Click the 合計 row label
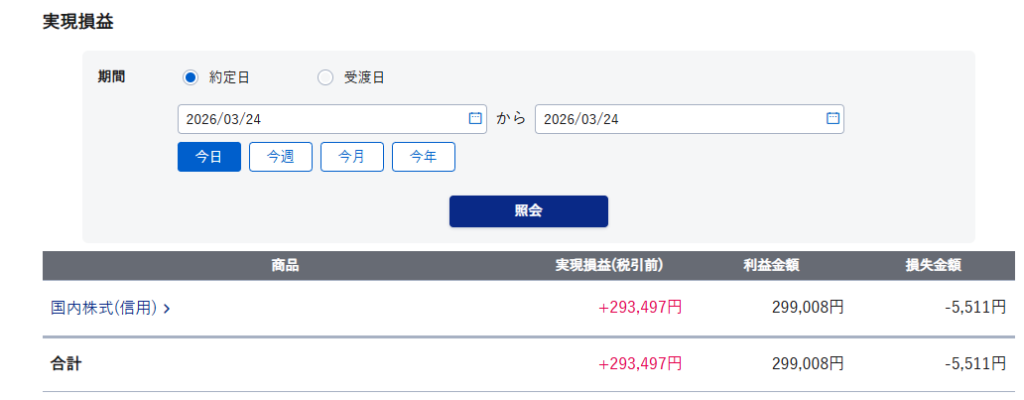This screenshot has width=1024, height=400. (x=66, y=364)
